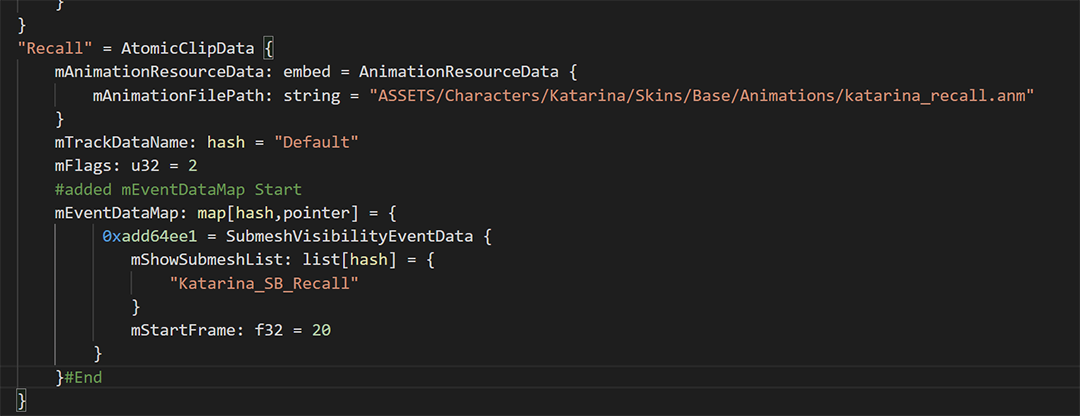Select the hash 0xadd64ee1
Screen dimensions: 1080x416
[x=150, y=236]
